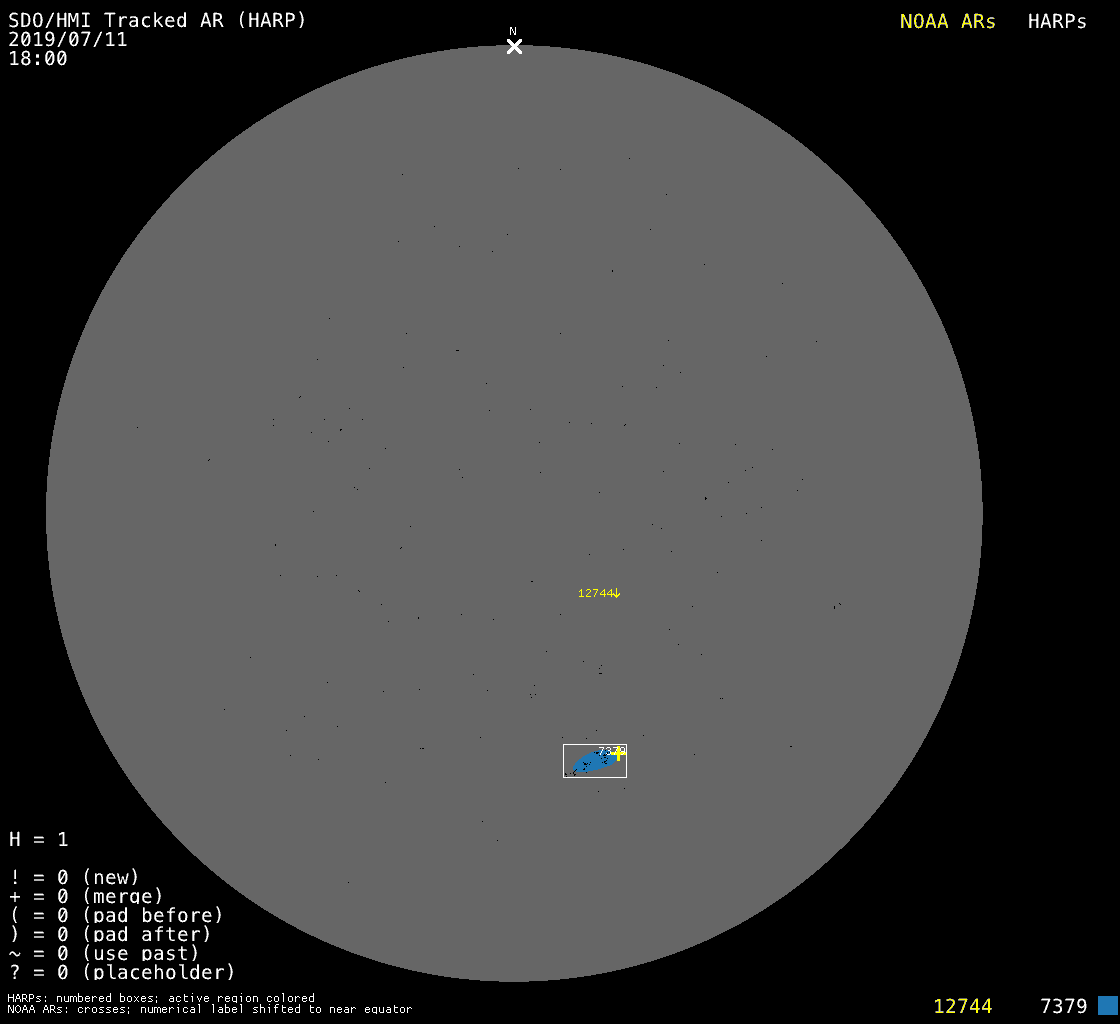
Task: Click the yellow NOAA ARs header
Action: point(947,22)
